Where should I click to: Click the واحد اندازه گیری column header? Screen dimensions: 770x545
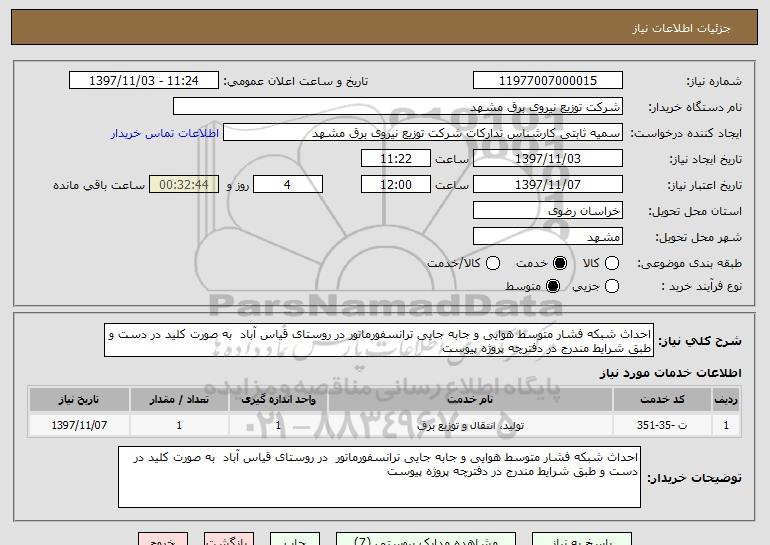[278, 400]
